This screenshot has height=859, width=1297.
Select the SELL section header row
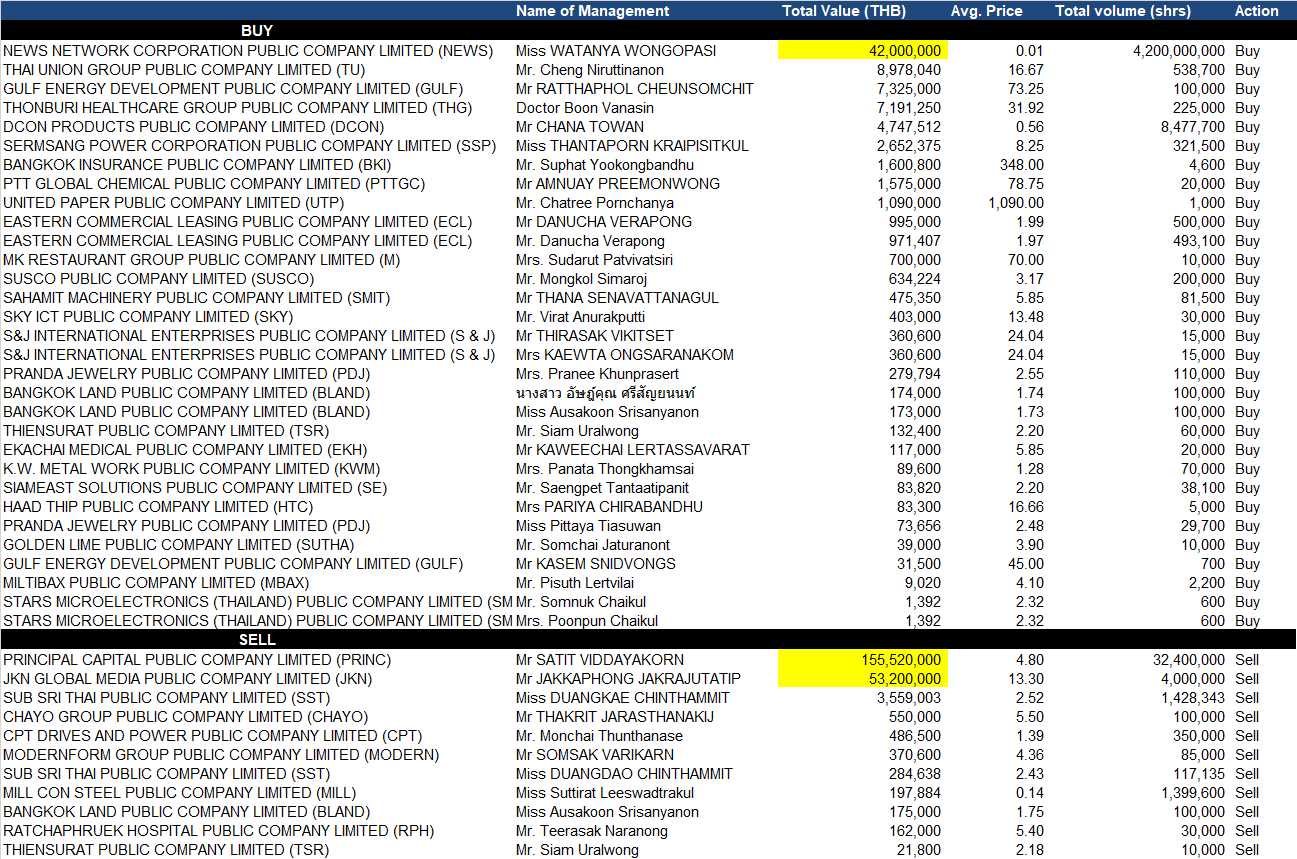pyautogui.click(x=648, y=640)
